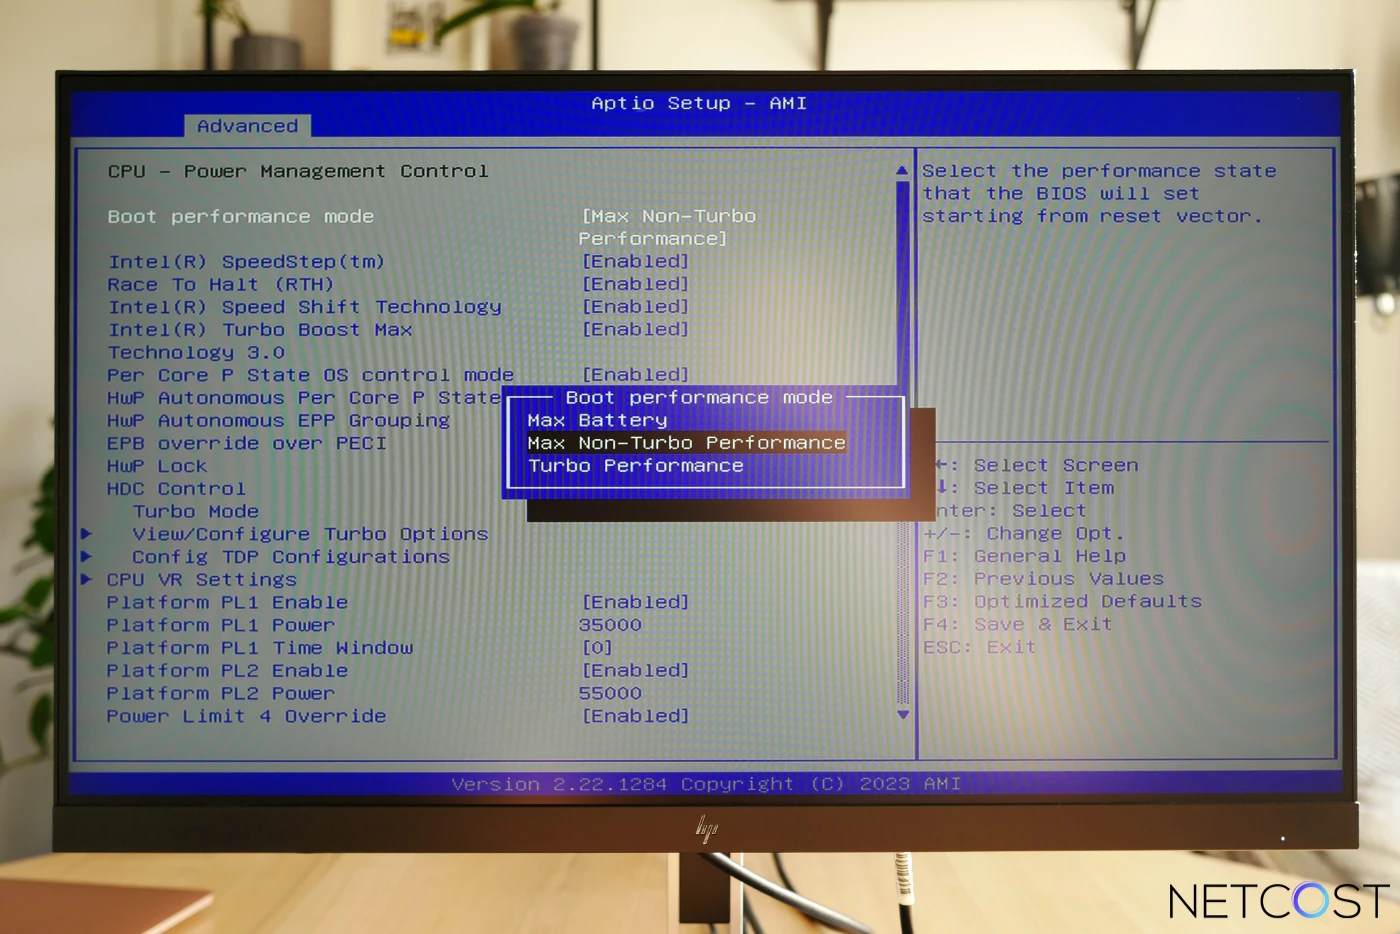Select the Platform PL1 Enable label
This screenshot has width=1400, height=934.
click(227, 603)
